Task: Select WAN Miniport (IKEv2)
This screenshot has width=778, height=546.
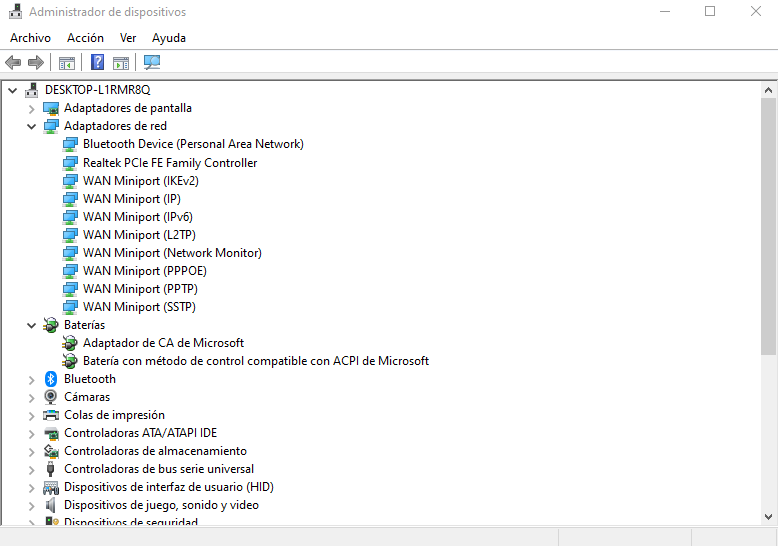Action: pos(141,181)
